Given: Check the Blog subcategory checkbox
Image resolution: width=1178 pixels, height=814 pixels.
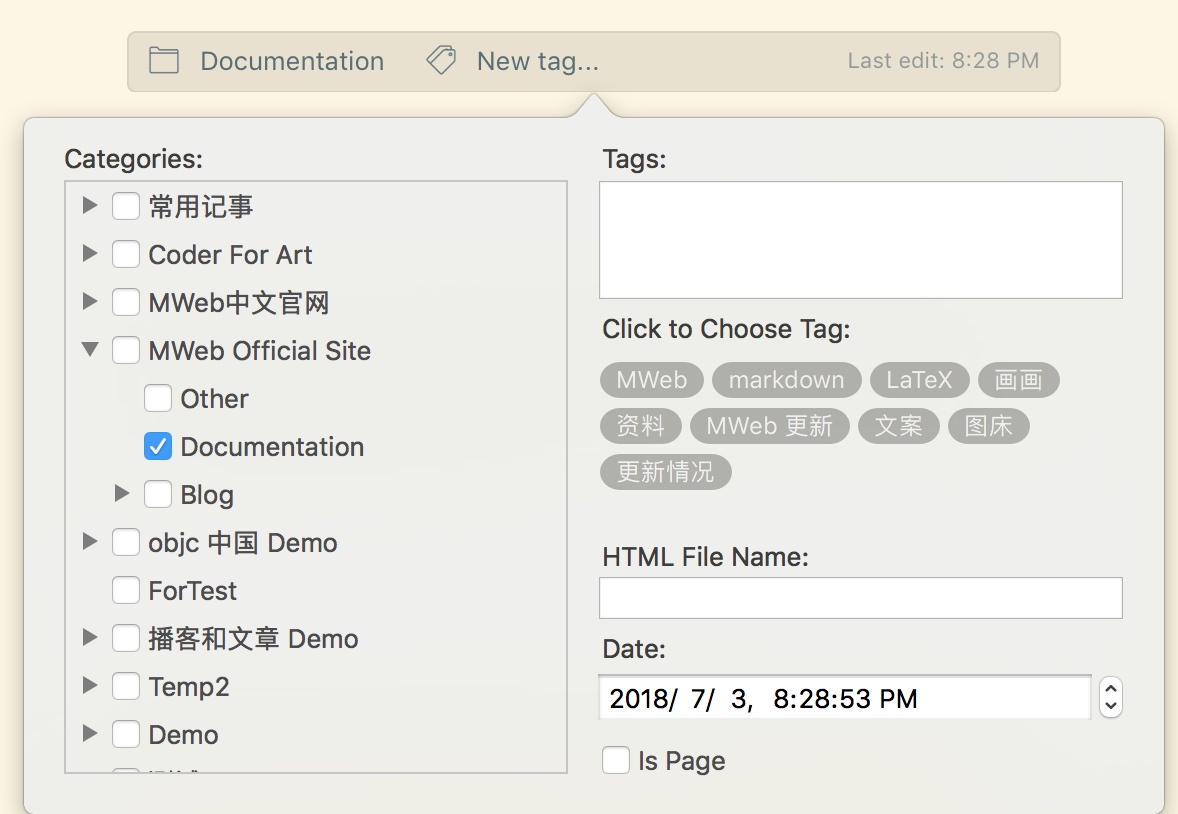Looking at the screenshot, I should click(x=158, y=495).
